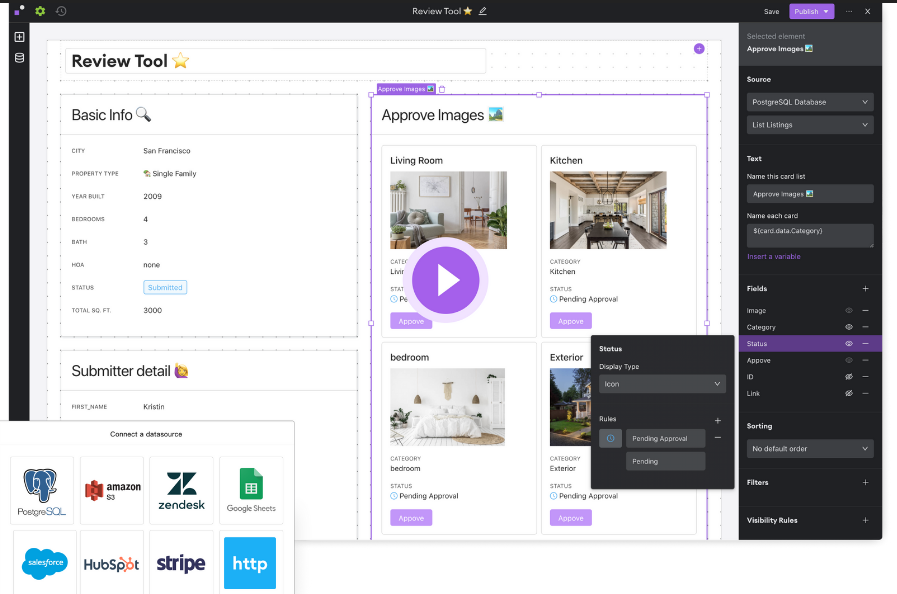
Task: Open version history clock icon
Action: (61, 11)
